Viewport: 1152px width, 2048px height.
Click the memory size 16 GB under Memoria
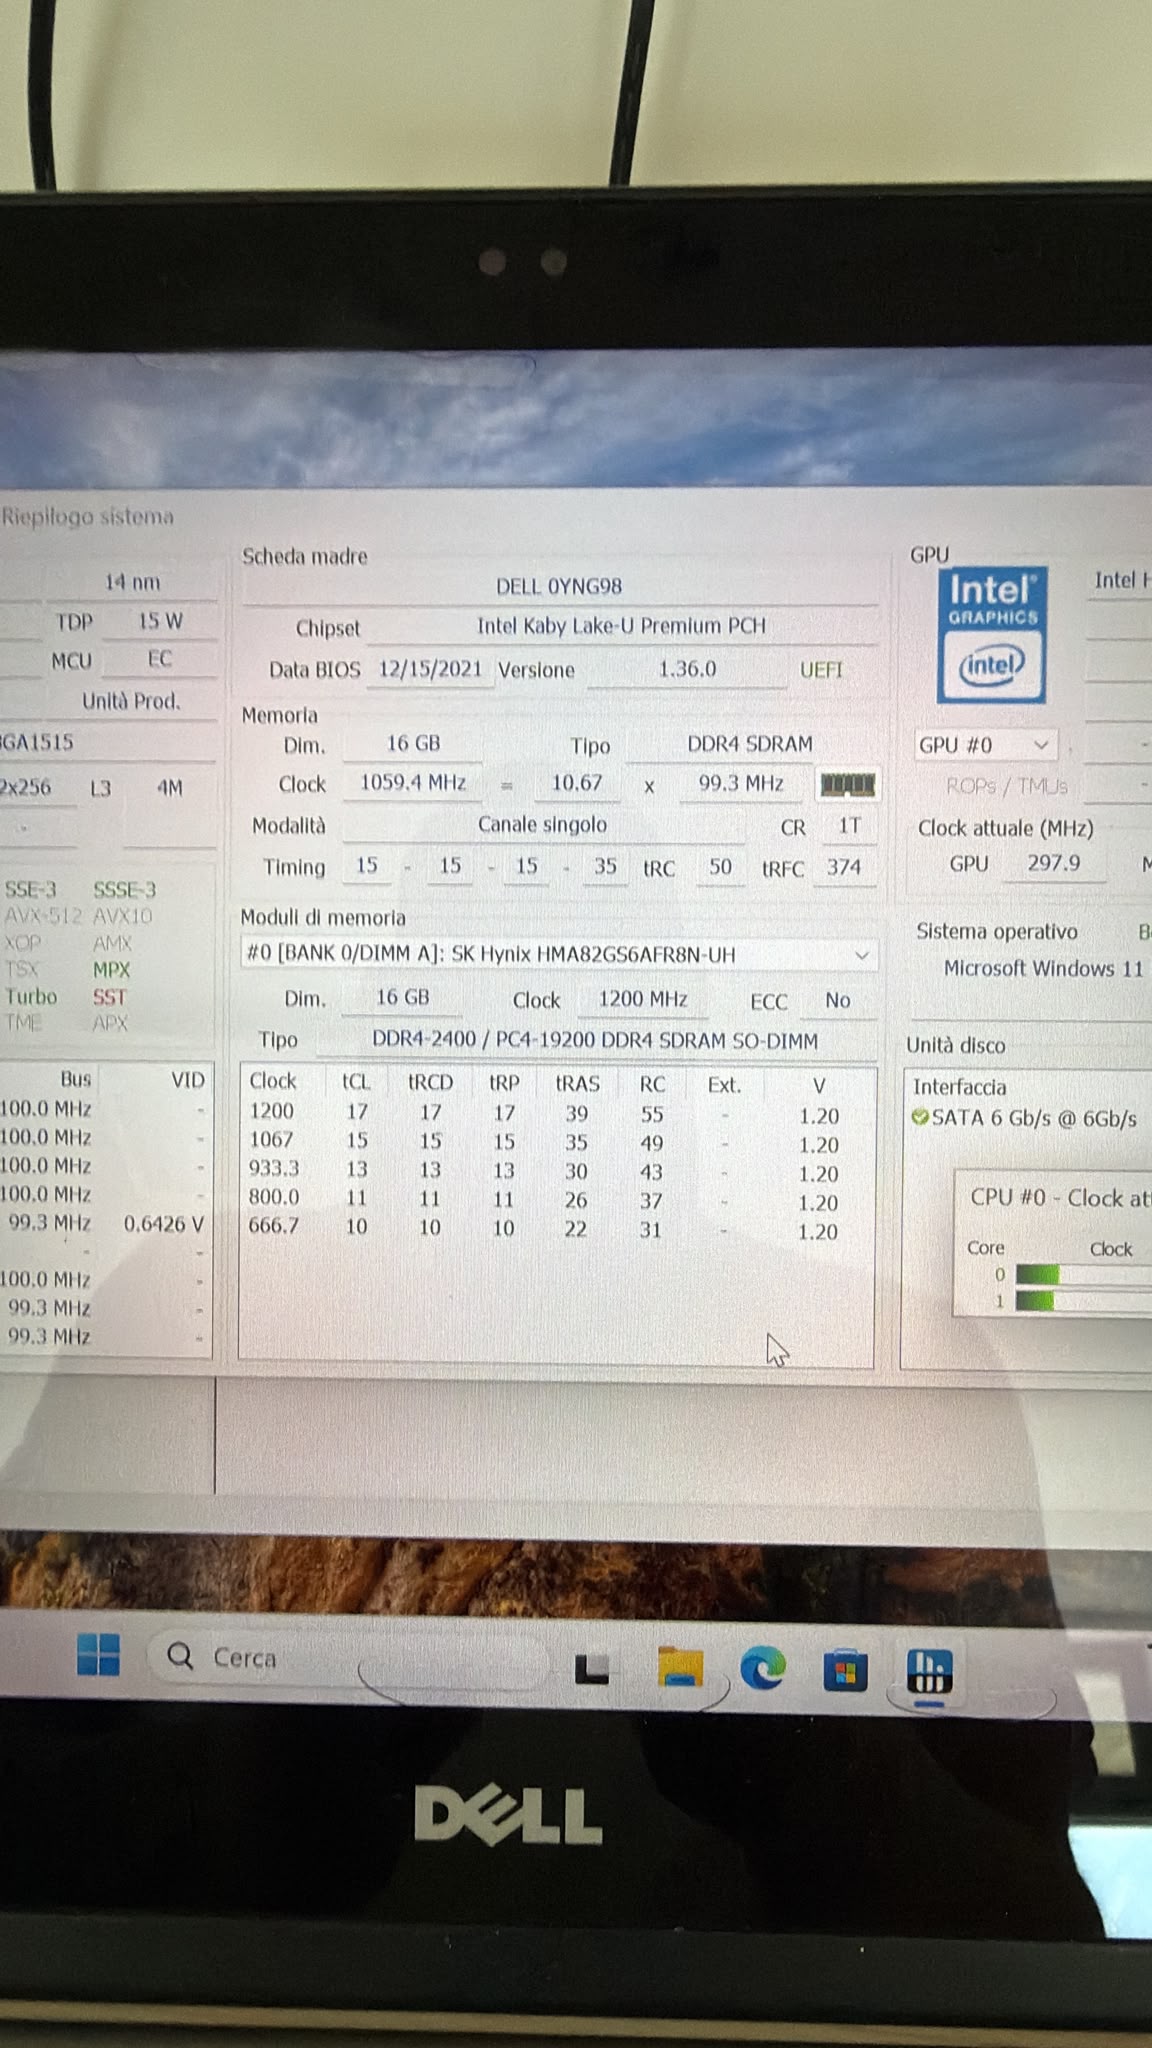413,743
